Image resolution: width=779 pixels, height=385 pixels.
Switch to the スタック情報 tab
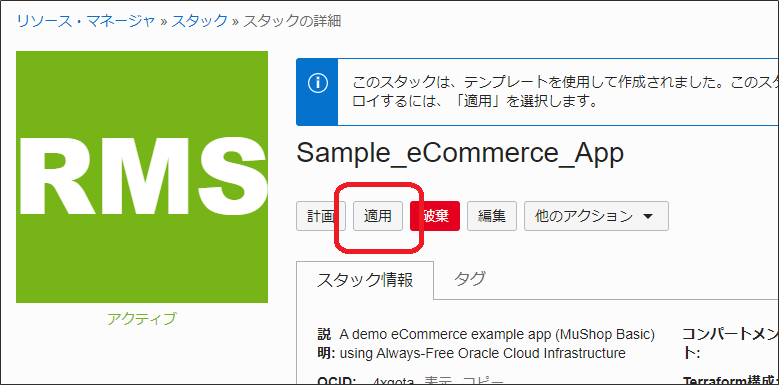coord(365,280)
